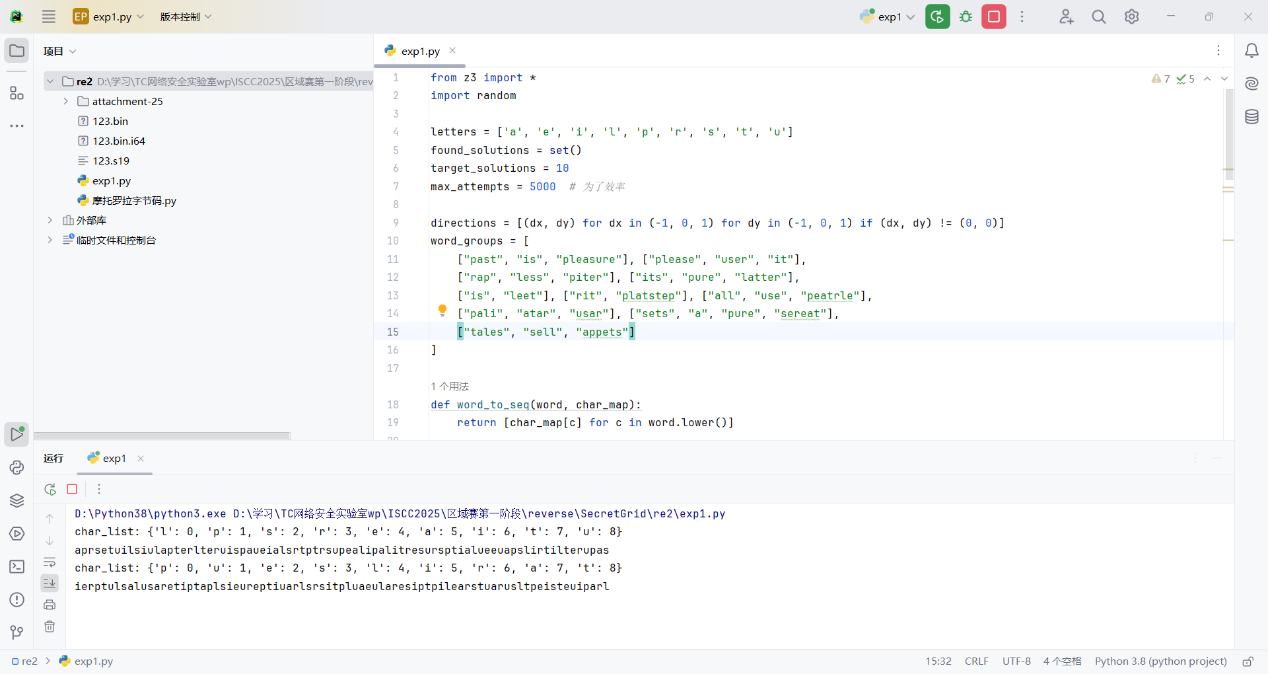This screenshot has width=1268, height=674.
Task: Change UTF-8 file encoding
Action: (1016, 661)
